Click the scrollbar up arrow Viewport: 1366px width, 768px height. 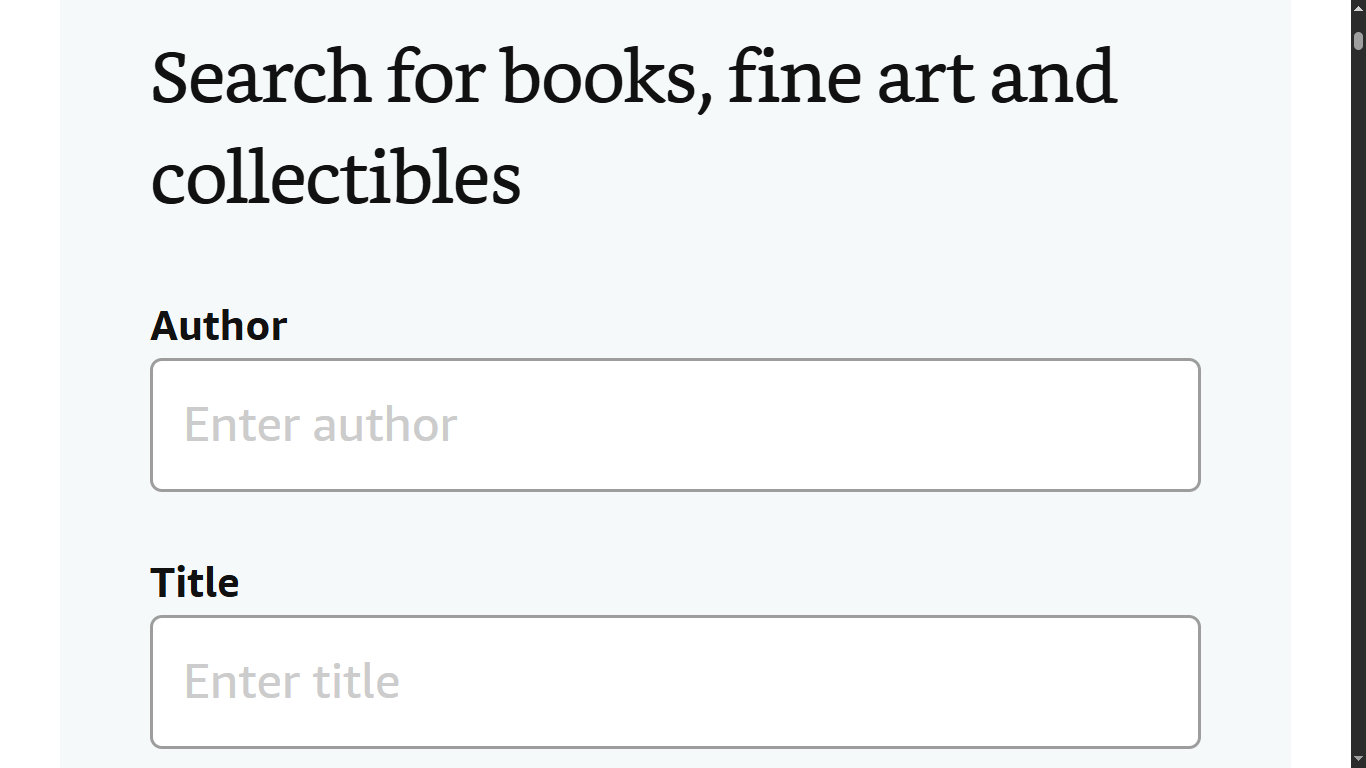point(1358,8)
